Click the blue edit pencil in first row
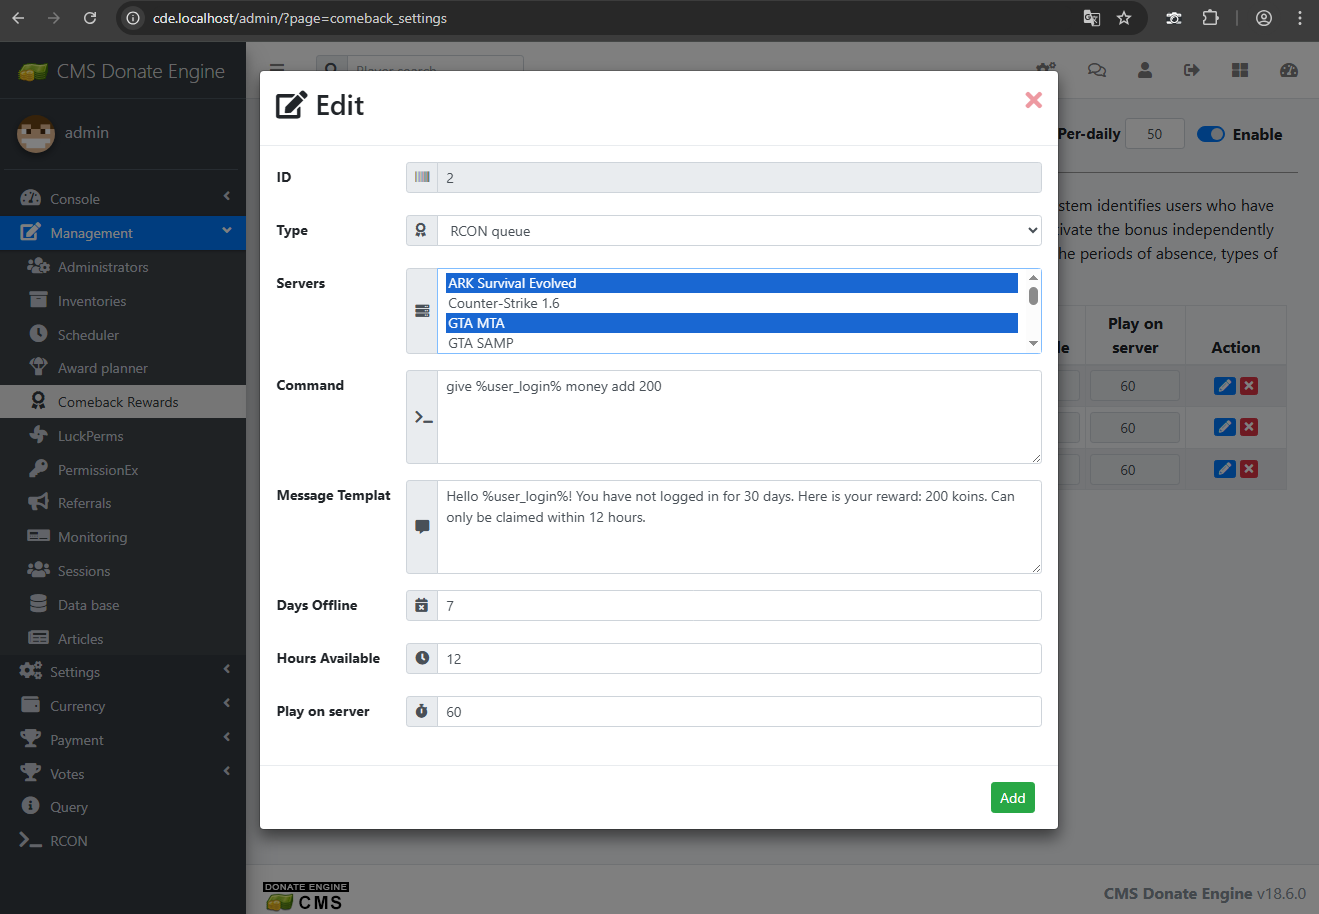This screenshot has width=1319, height=914. [1224, 386]
